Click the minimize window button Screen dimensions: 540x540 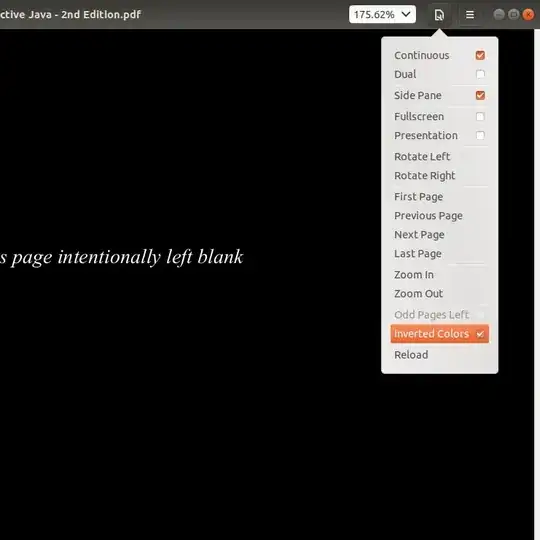[x=499, y=14]
